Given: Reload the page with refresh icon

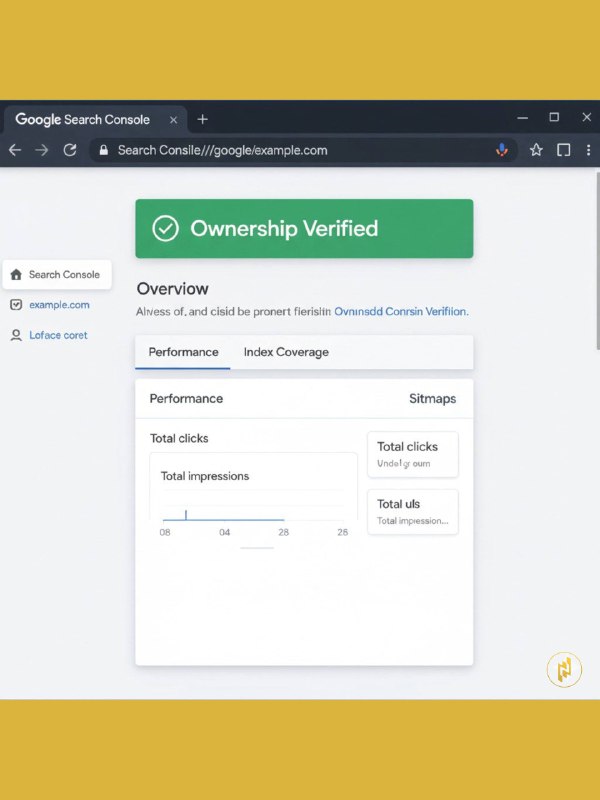Looking at the screenshot, I should pyautogui.click(x=70, y=150).
